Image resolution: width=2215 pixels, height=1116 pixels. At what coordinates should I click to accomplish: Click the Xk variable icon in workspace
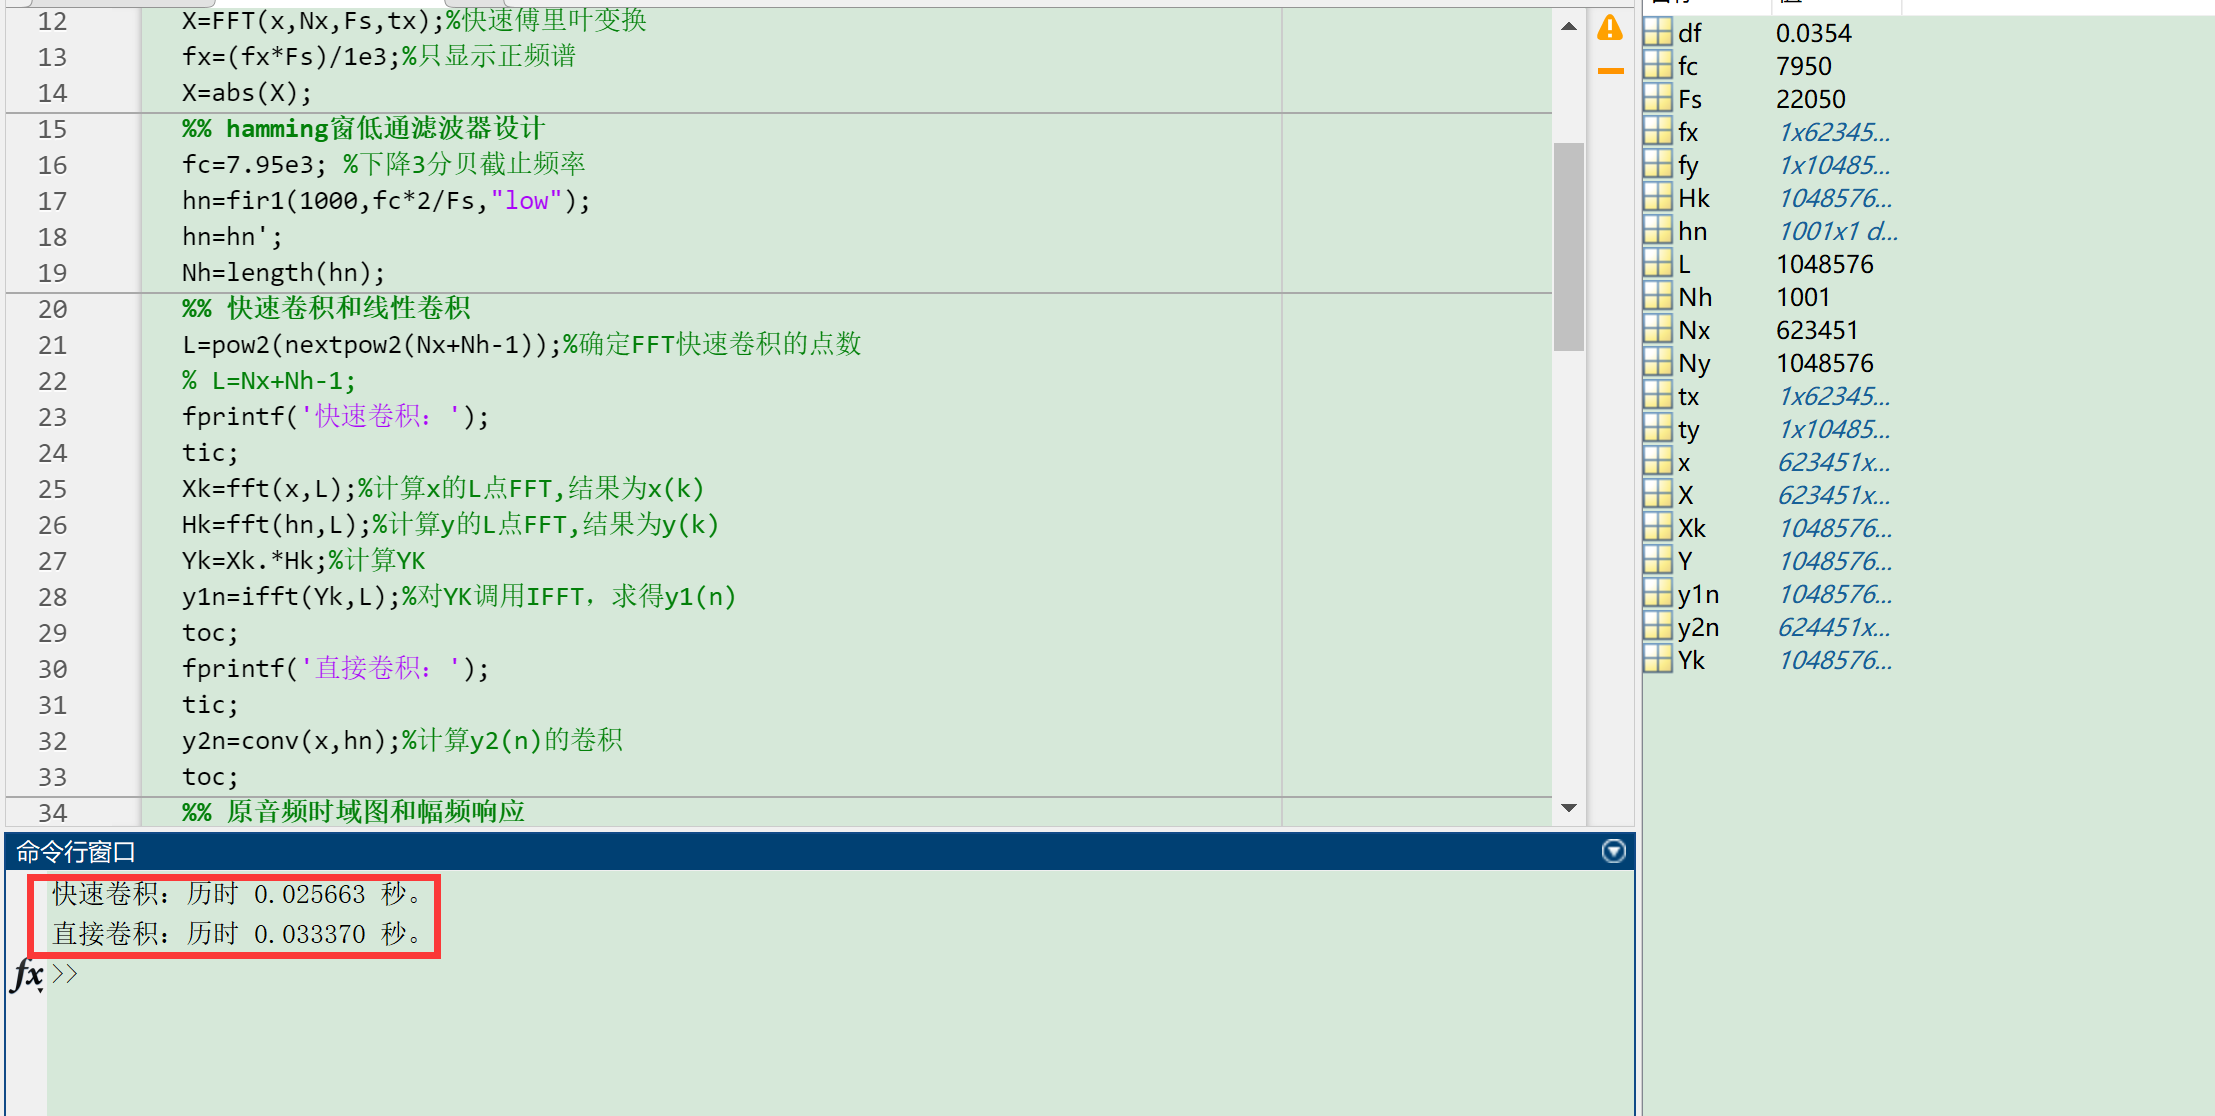click(1658, 528)
